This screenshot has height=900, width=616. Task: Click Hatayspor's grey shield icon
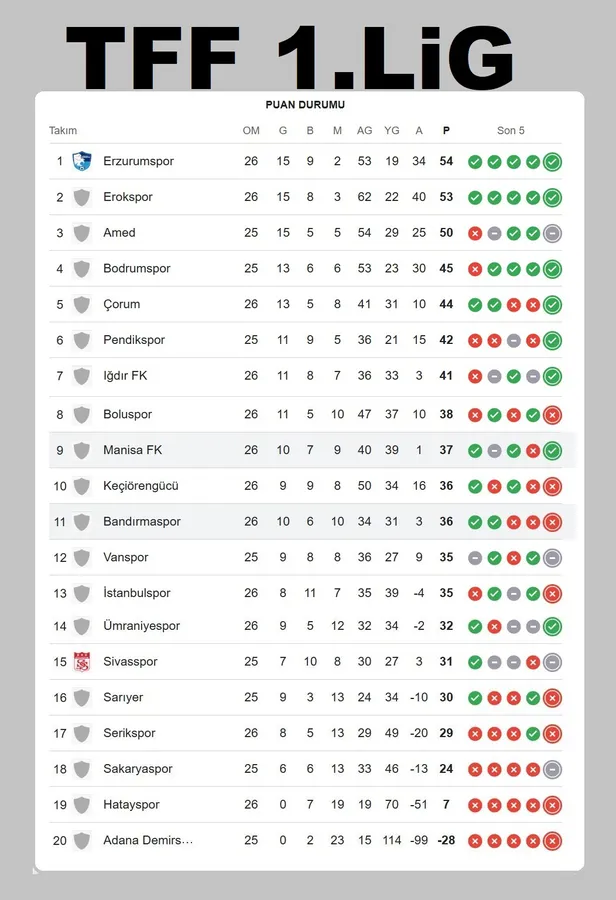(82, 805)
